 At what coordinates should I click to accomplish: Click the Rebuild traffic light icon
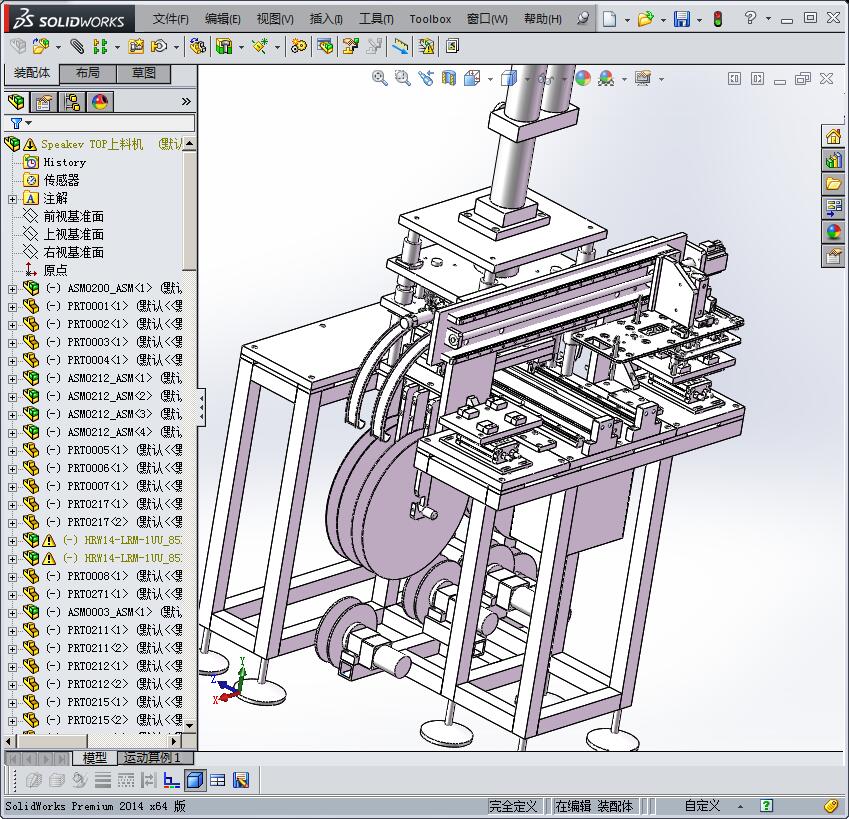pos(717,19)
